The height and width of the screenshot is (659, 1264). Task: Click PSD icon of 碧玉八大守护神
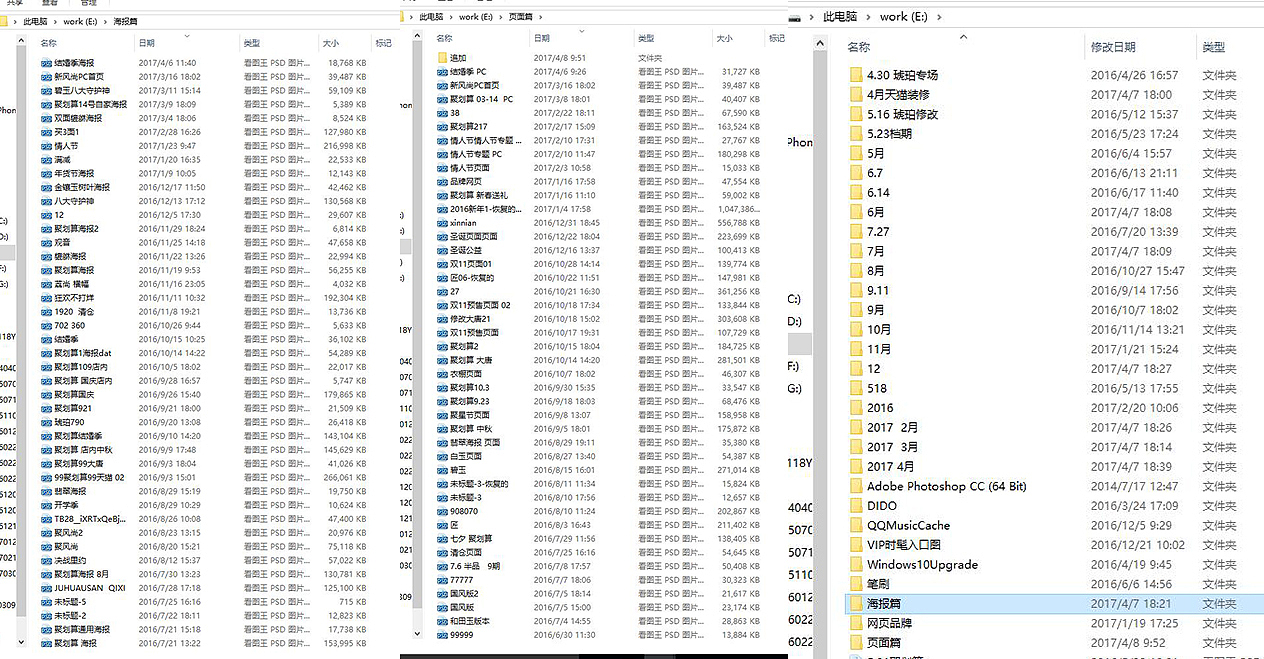46,90
